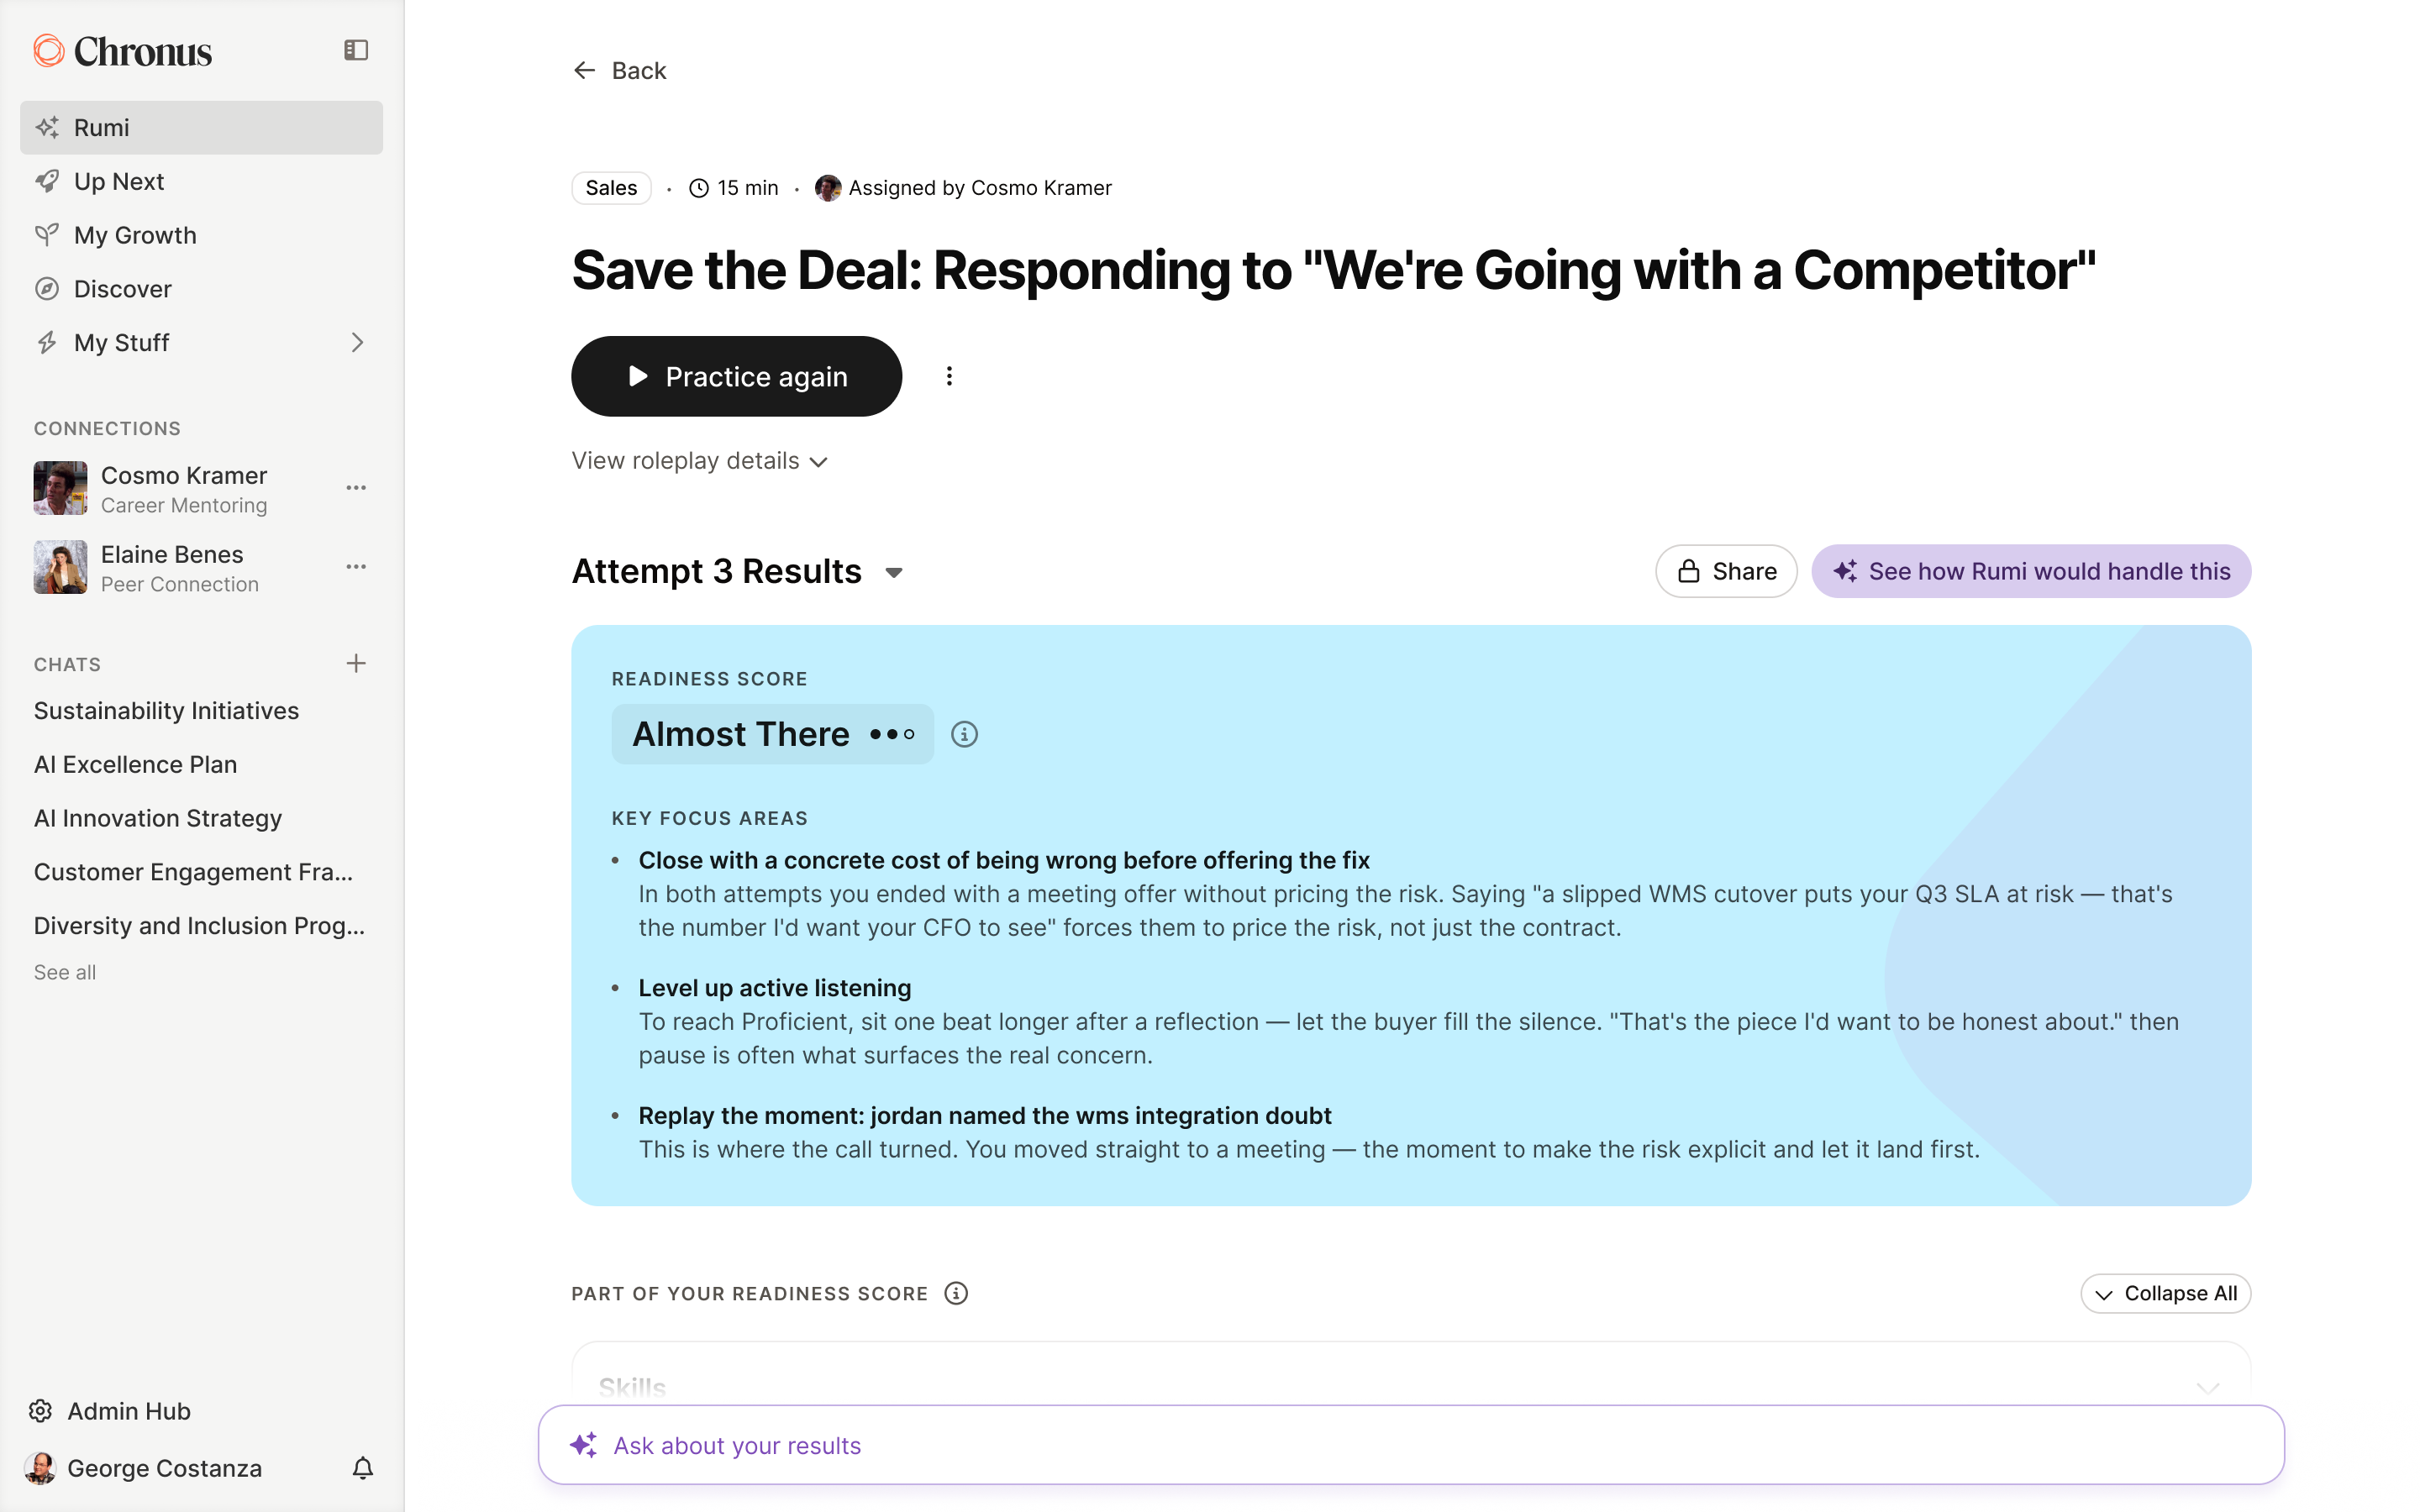This screenshot has width=2420, height=1512.
Task: Click the Ask about your results field
Action: [x=1411, y=1445]
